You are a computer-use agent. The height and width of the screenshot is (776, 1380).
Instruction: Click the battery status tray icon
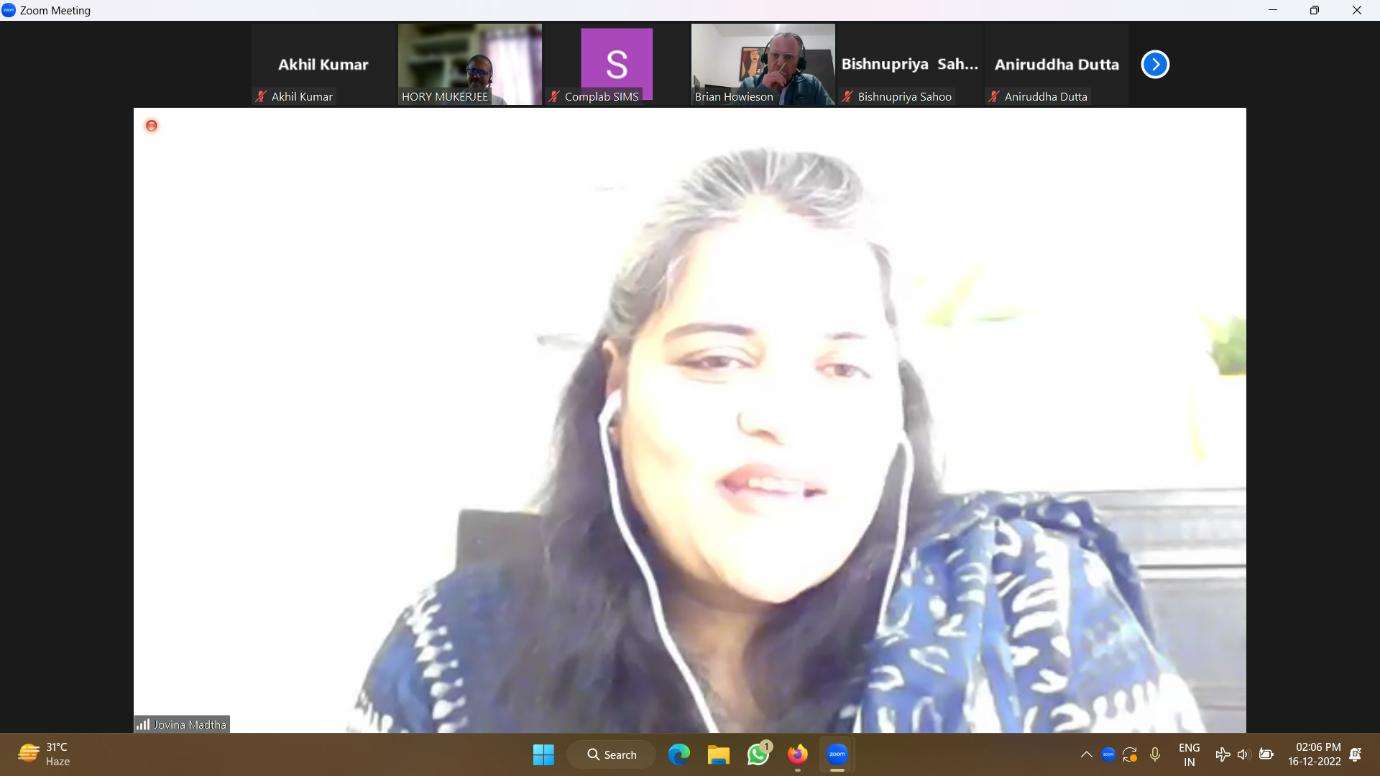[x=1266, y=754]
